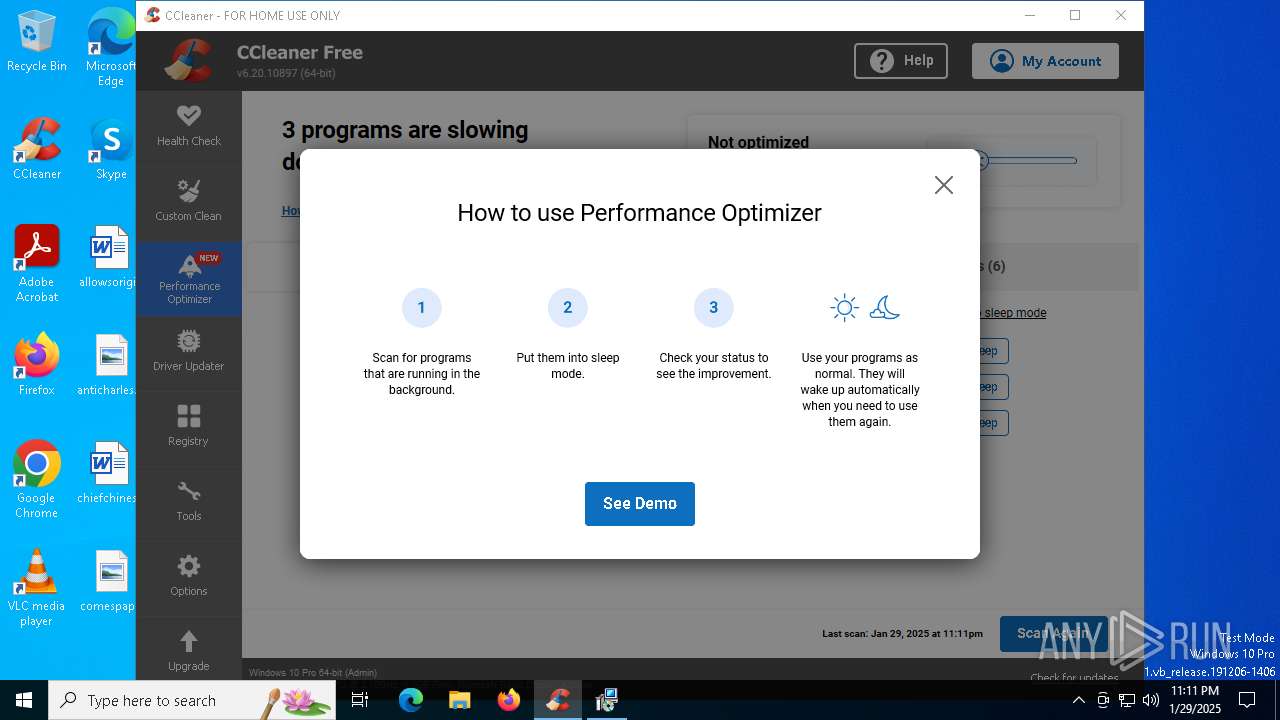Open allowsorigi Word document on desktop

click(x=108, y=257)
